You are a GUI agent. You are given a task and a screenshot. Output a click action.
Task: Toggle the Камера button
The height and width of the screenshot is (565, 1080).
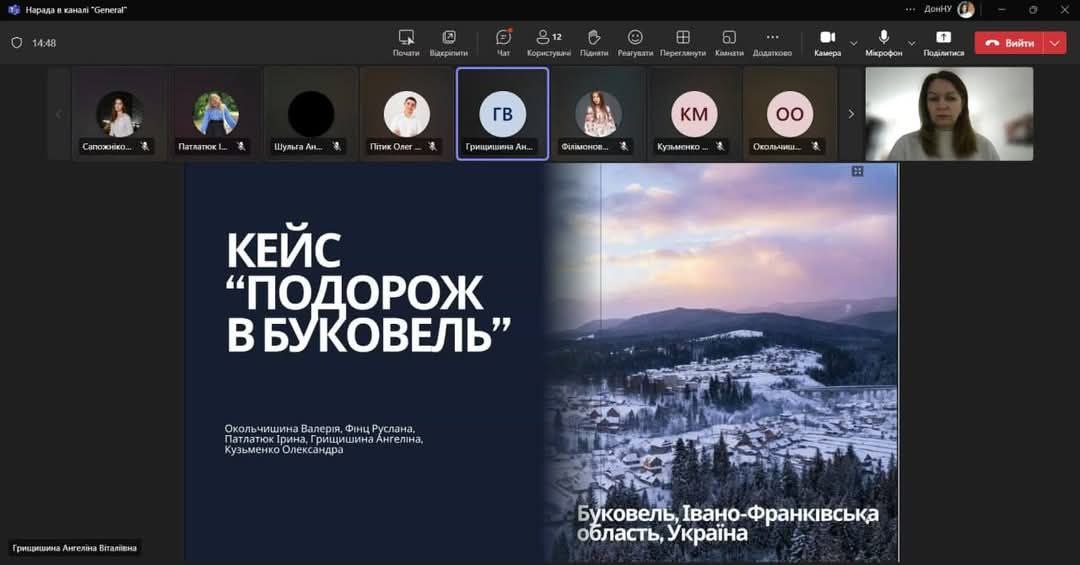coord(827,43)
